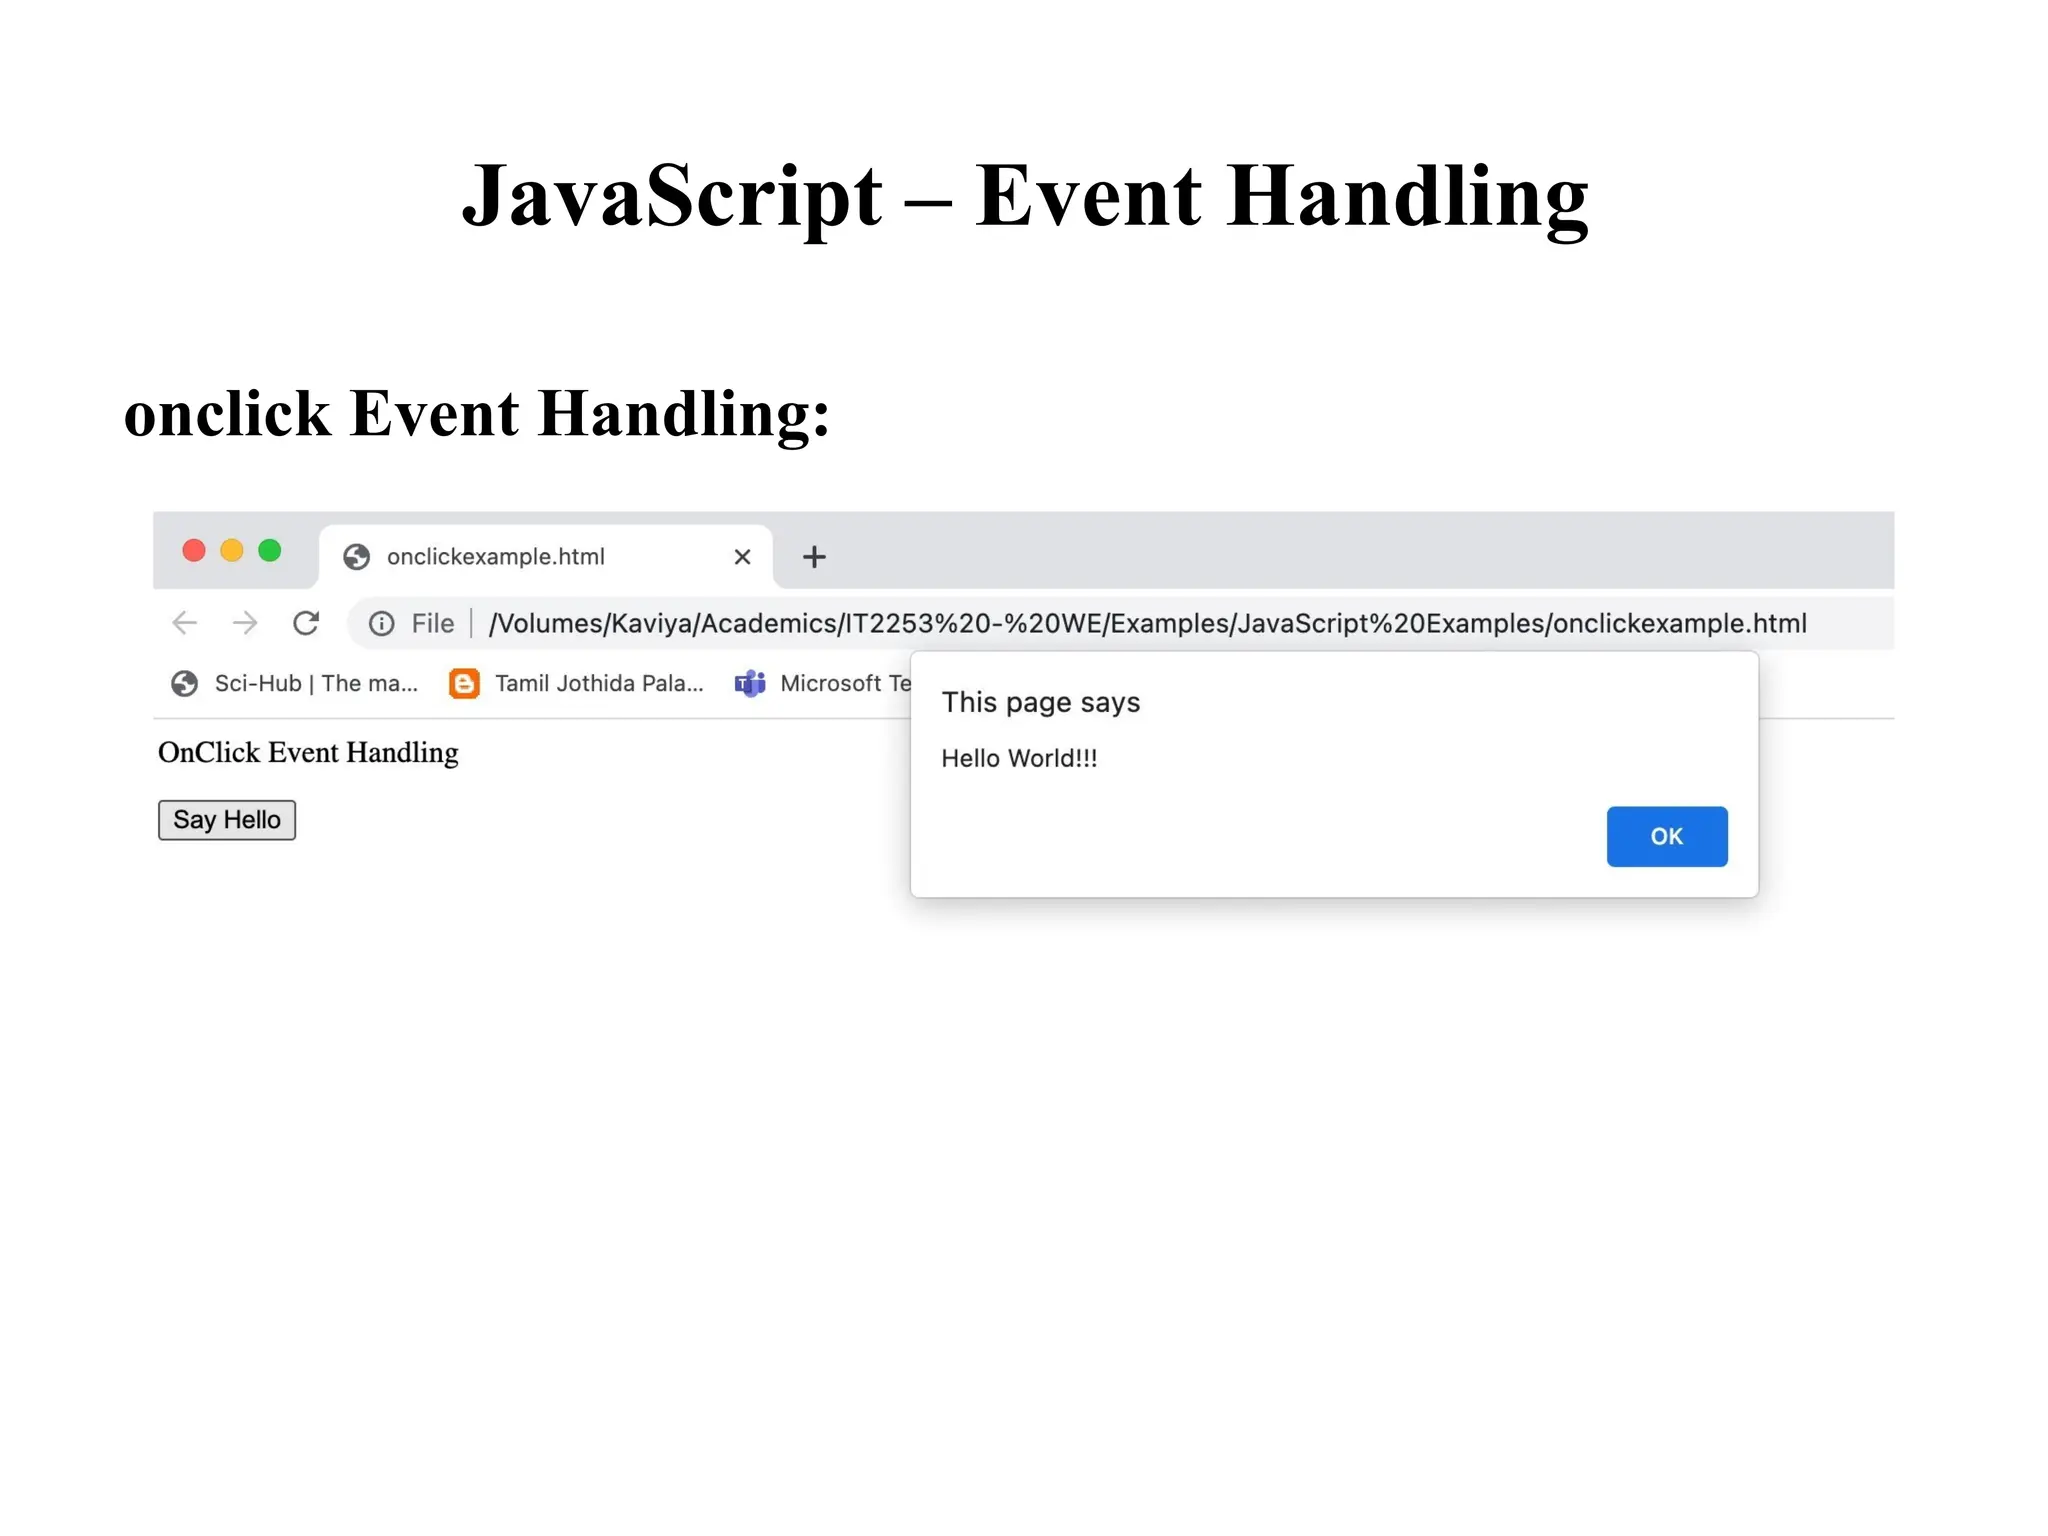Viewport: 2048px width, 1536px height.
Task: Click the green fullscreen window dot
Action: click(270, 551)
